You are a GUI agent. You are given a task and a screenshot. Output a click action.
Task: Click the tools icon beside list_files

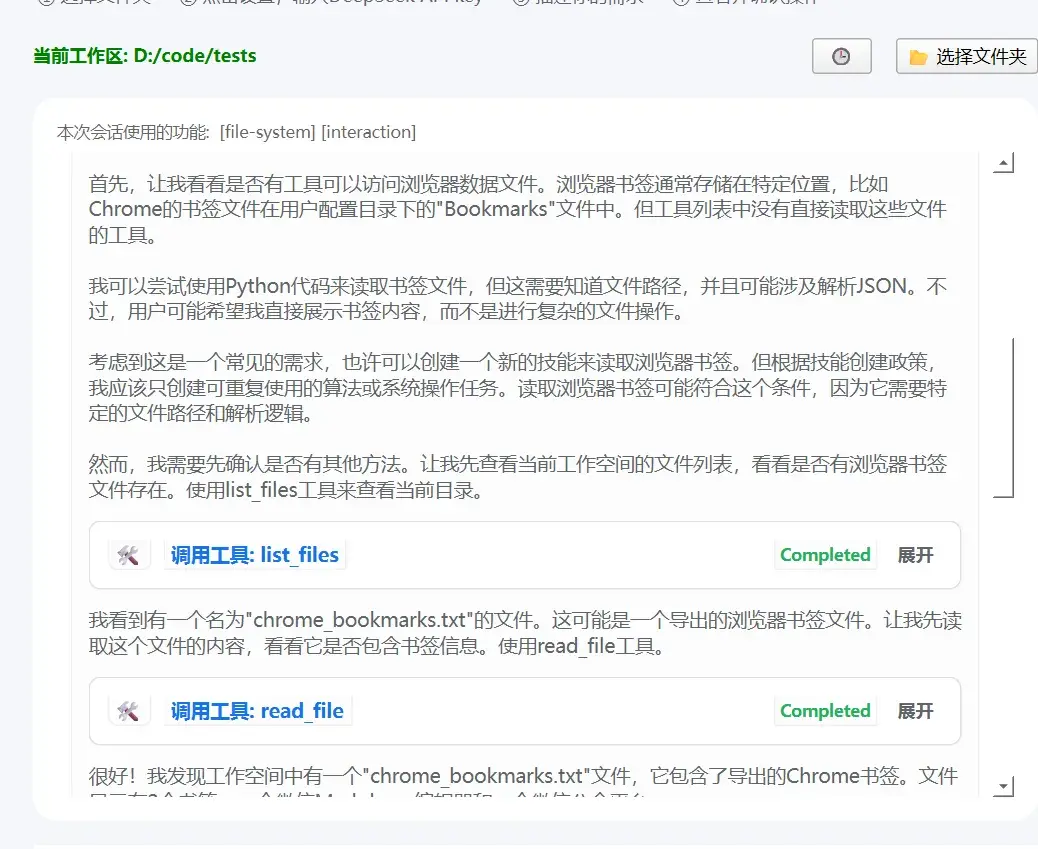pyautogui.click(x=128, y=555)
